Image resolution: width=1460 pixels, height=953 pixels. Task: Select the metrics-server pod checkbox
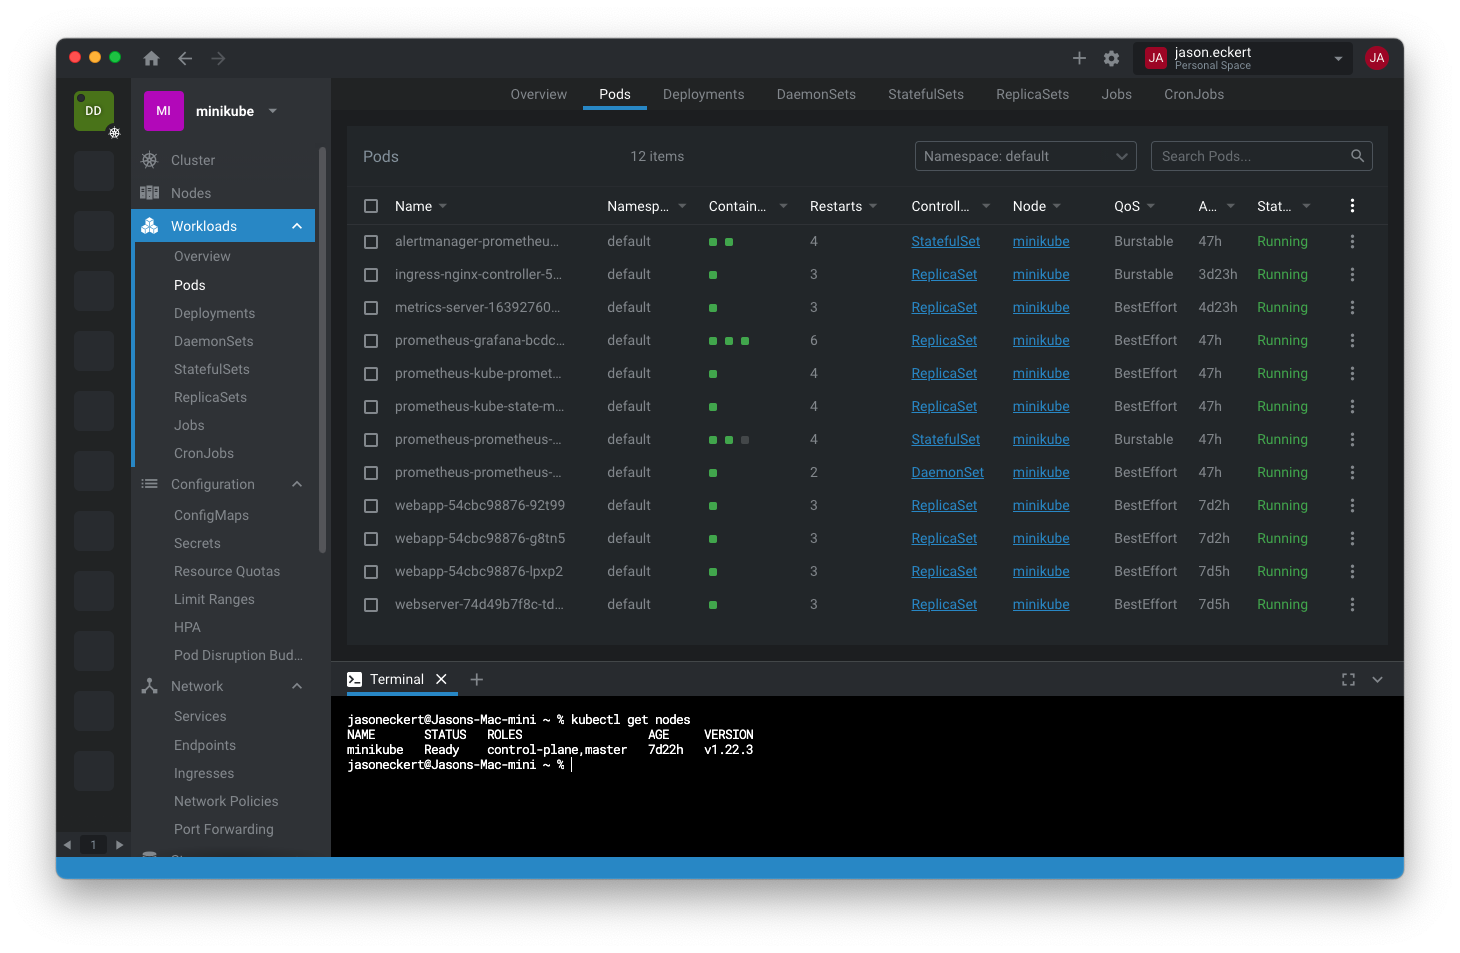pos(371,308)
